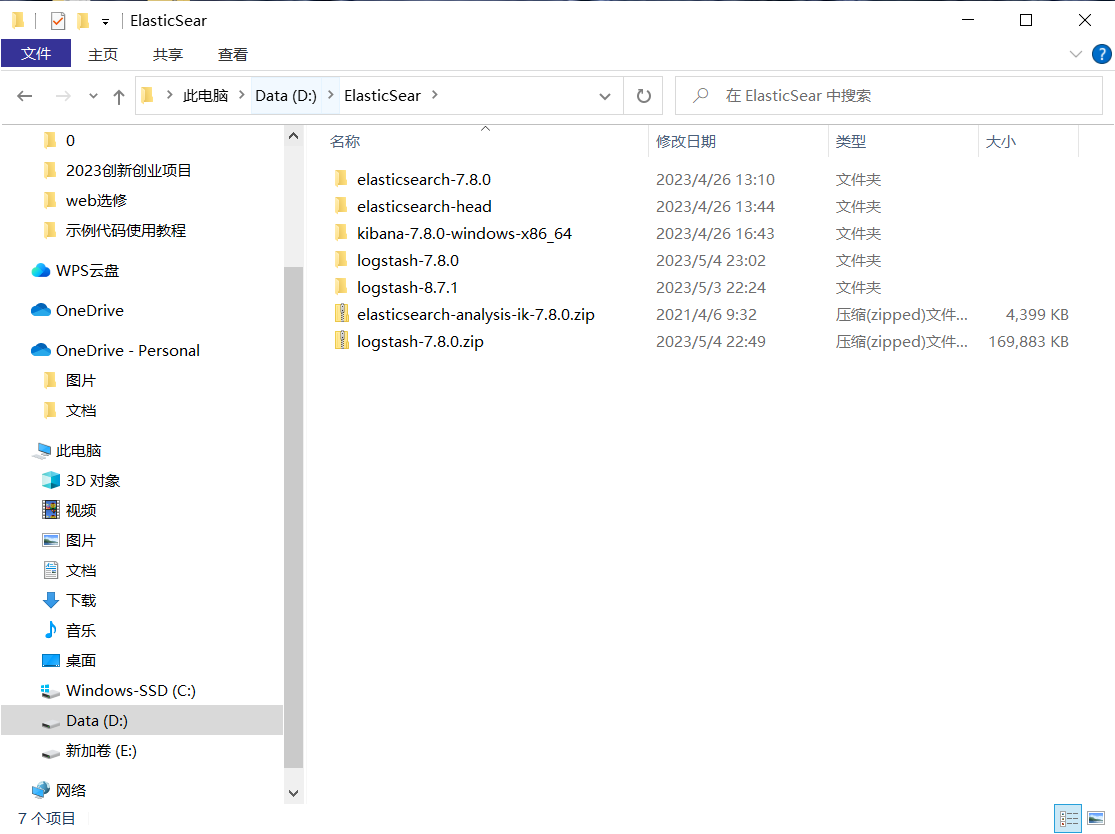Switch to the 共享 ribbon tab
1115x834 pixels.
pyautogui.click(x=168, y=55)
